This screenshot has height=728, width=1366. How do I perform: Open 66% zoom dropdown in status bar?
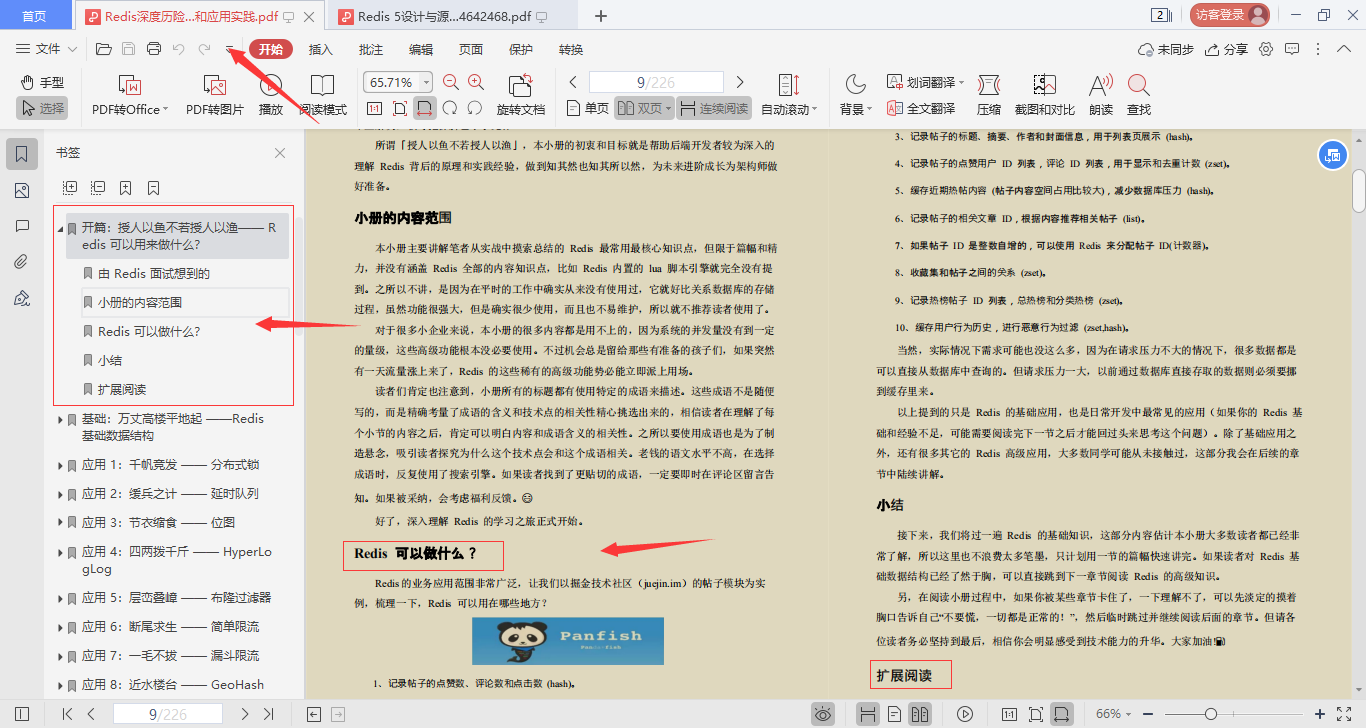point(1131,714)
